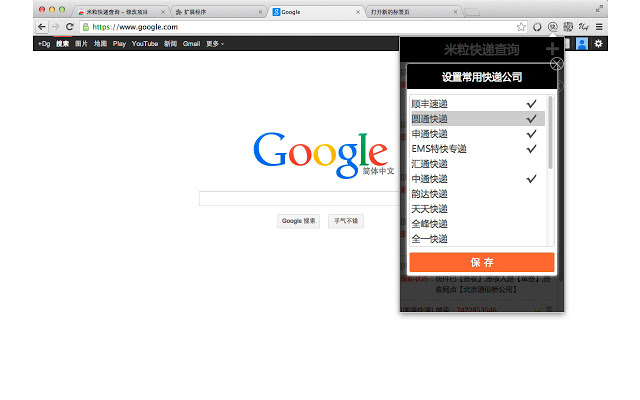Screen dimensions: 640x400
Task: Click the browser back arrow
Action: [x=42, y=27]
